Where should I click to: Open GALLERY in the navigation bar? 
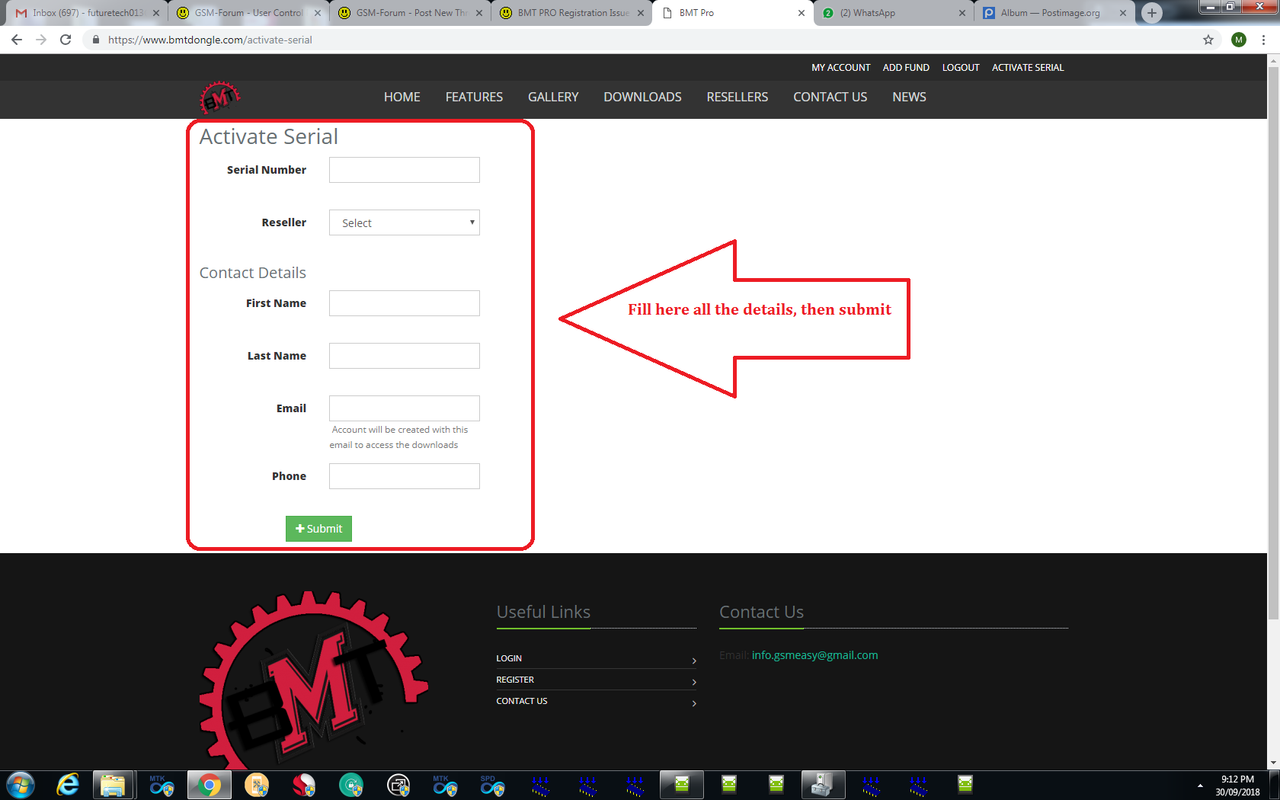click(553, 97)
